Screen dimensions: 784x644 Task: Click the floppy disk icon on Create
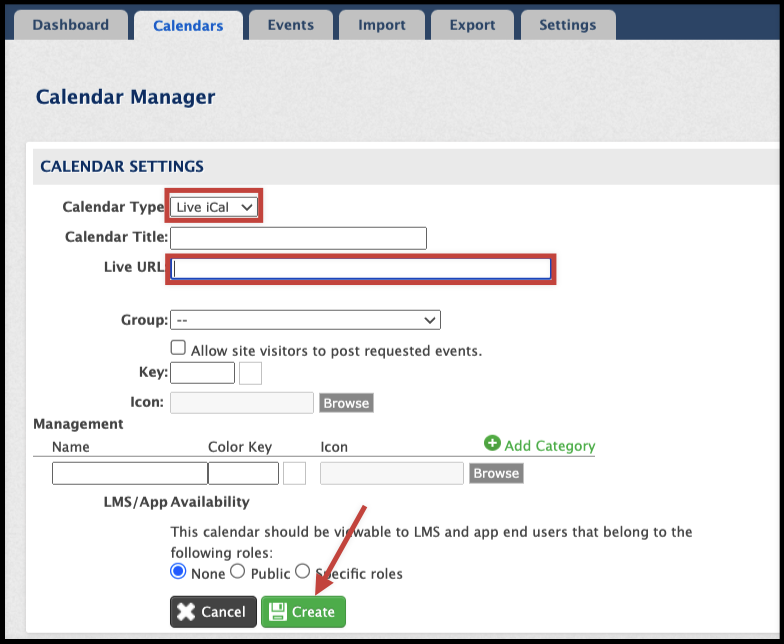[278, 612]
